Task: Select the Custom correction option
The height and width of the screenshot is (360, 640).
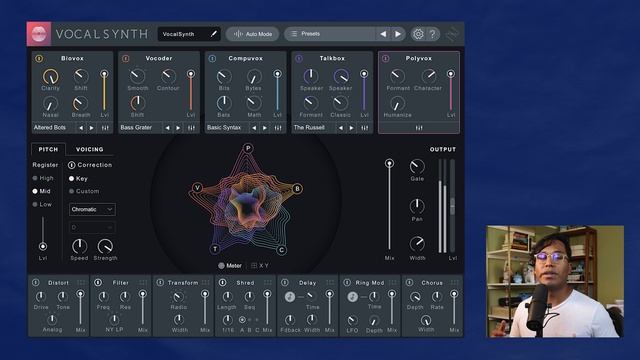Action: [84, 191]
